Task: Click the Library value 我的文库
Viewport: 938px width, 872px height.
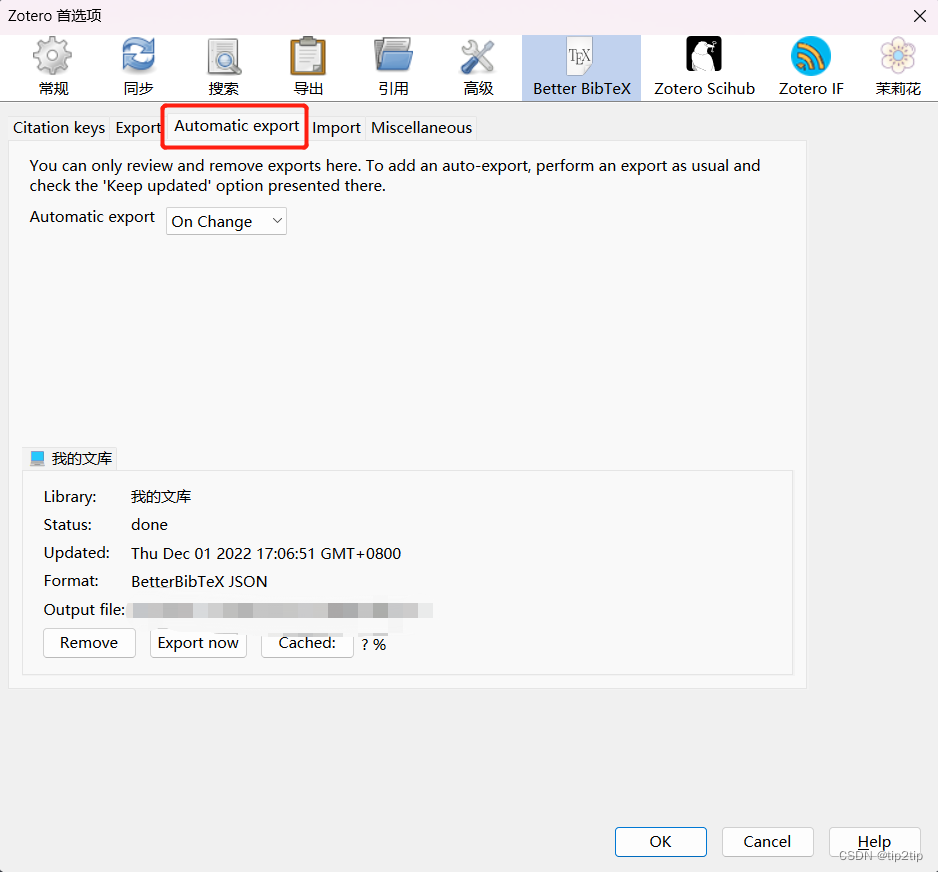Action: click(x=161, y=496)
